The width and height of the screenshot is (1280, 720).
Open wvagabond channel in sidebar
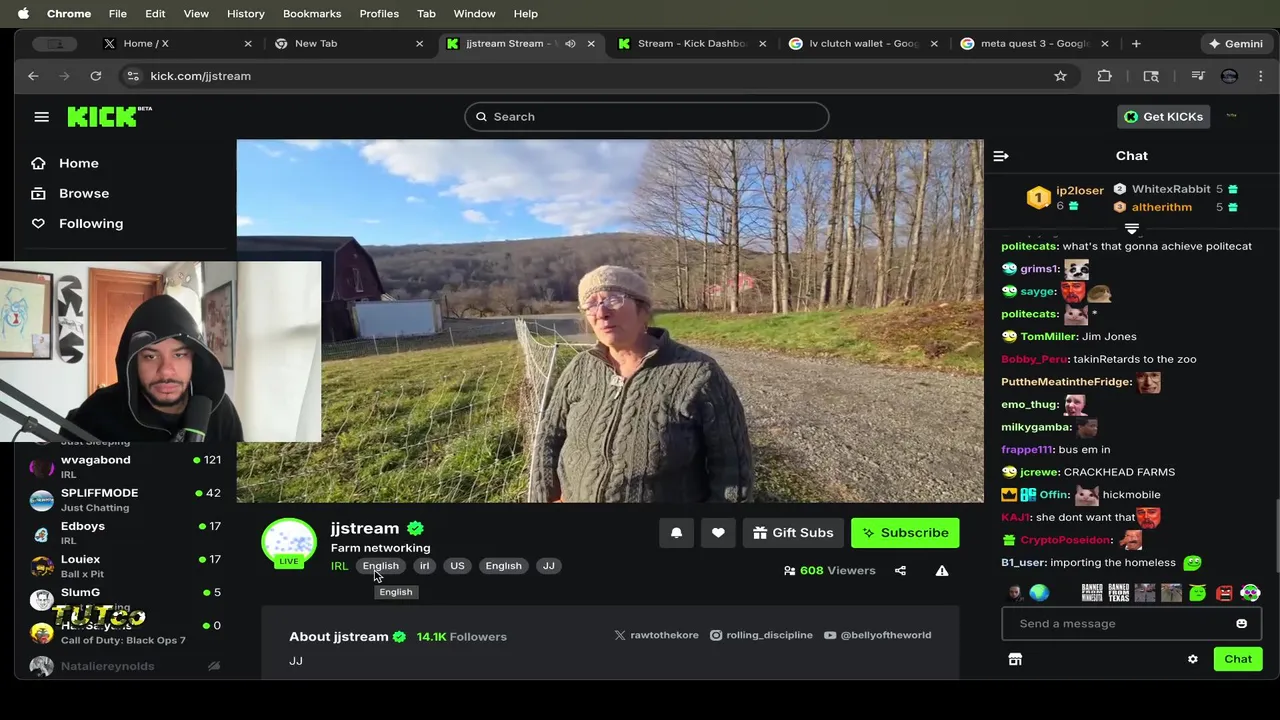[126, 466]
